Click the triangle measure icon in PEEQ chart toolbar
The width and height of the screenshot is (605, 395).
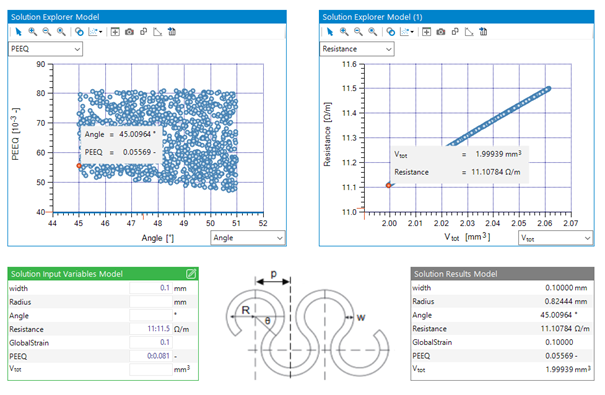[x=157, y=32]
